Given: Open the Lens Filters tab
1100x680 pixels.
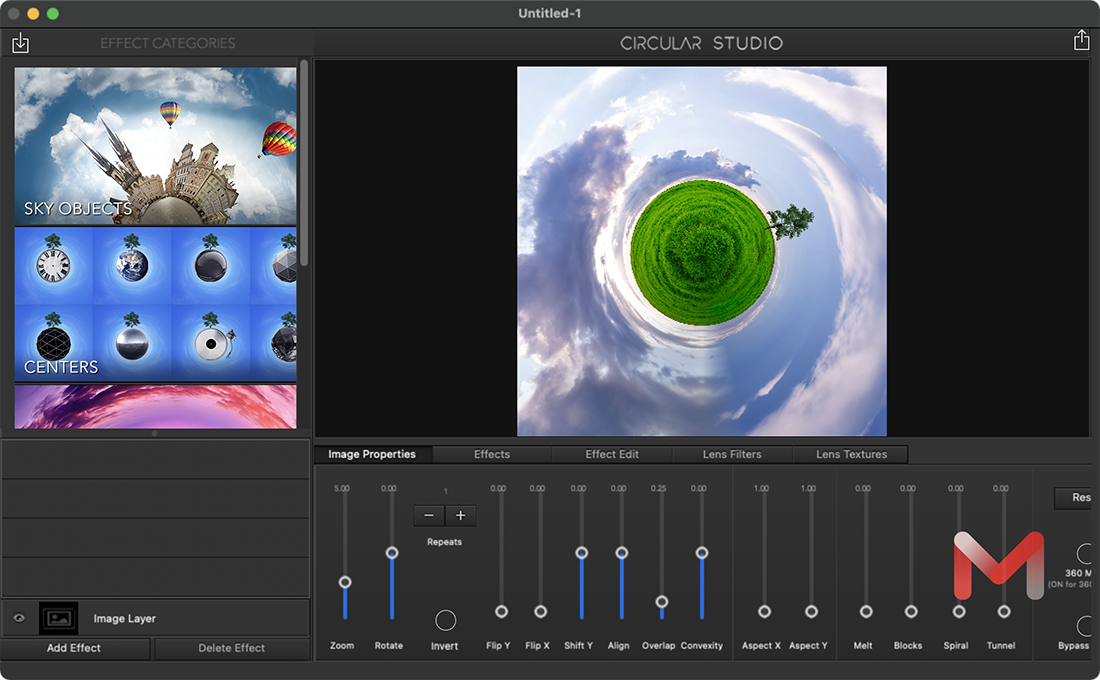Looking at the screenshot, I should click(732, 454).
